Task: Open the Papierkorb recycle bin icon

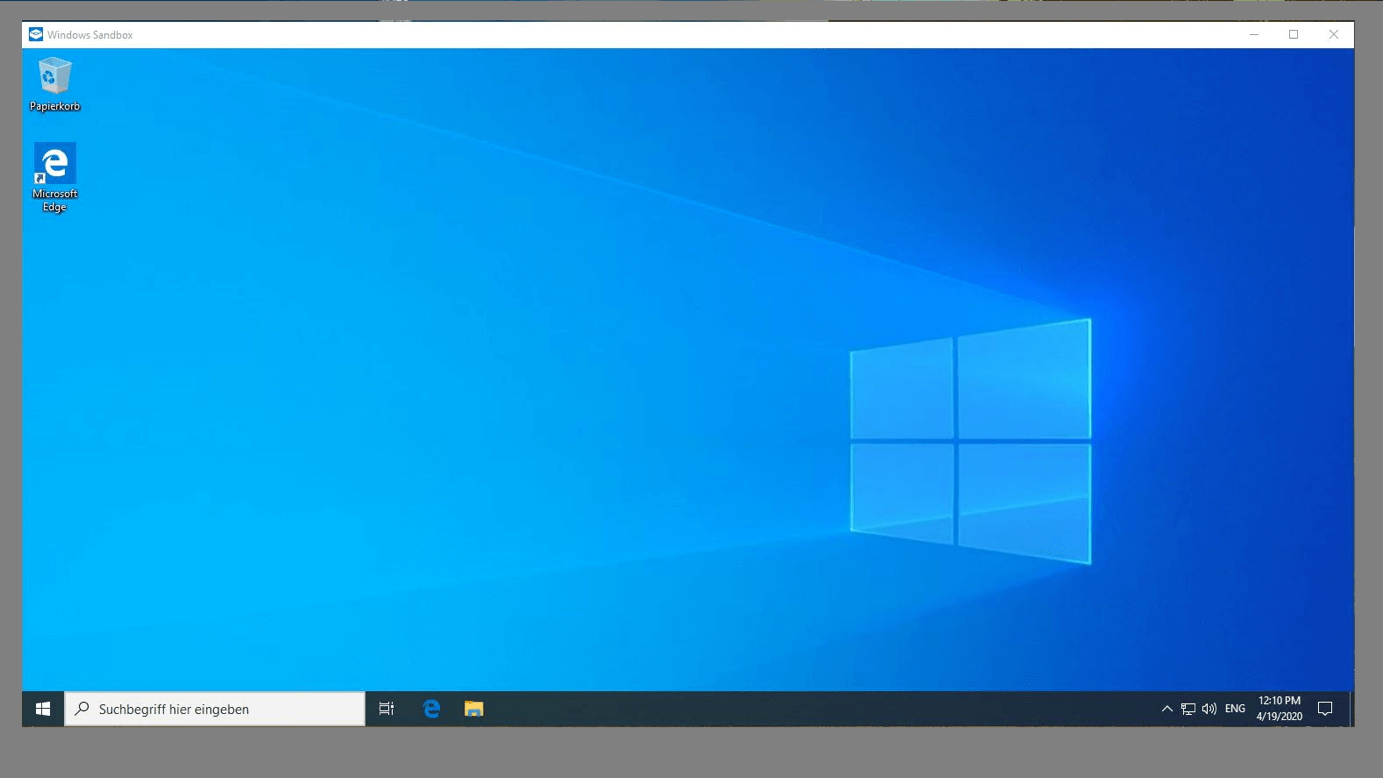Action: coord(55,84)
